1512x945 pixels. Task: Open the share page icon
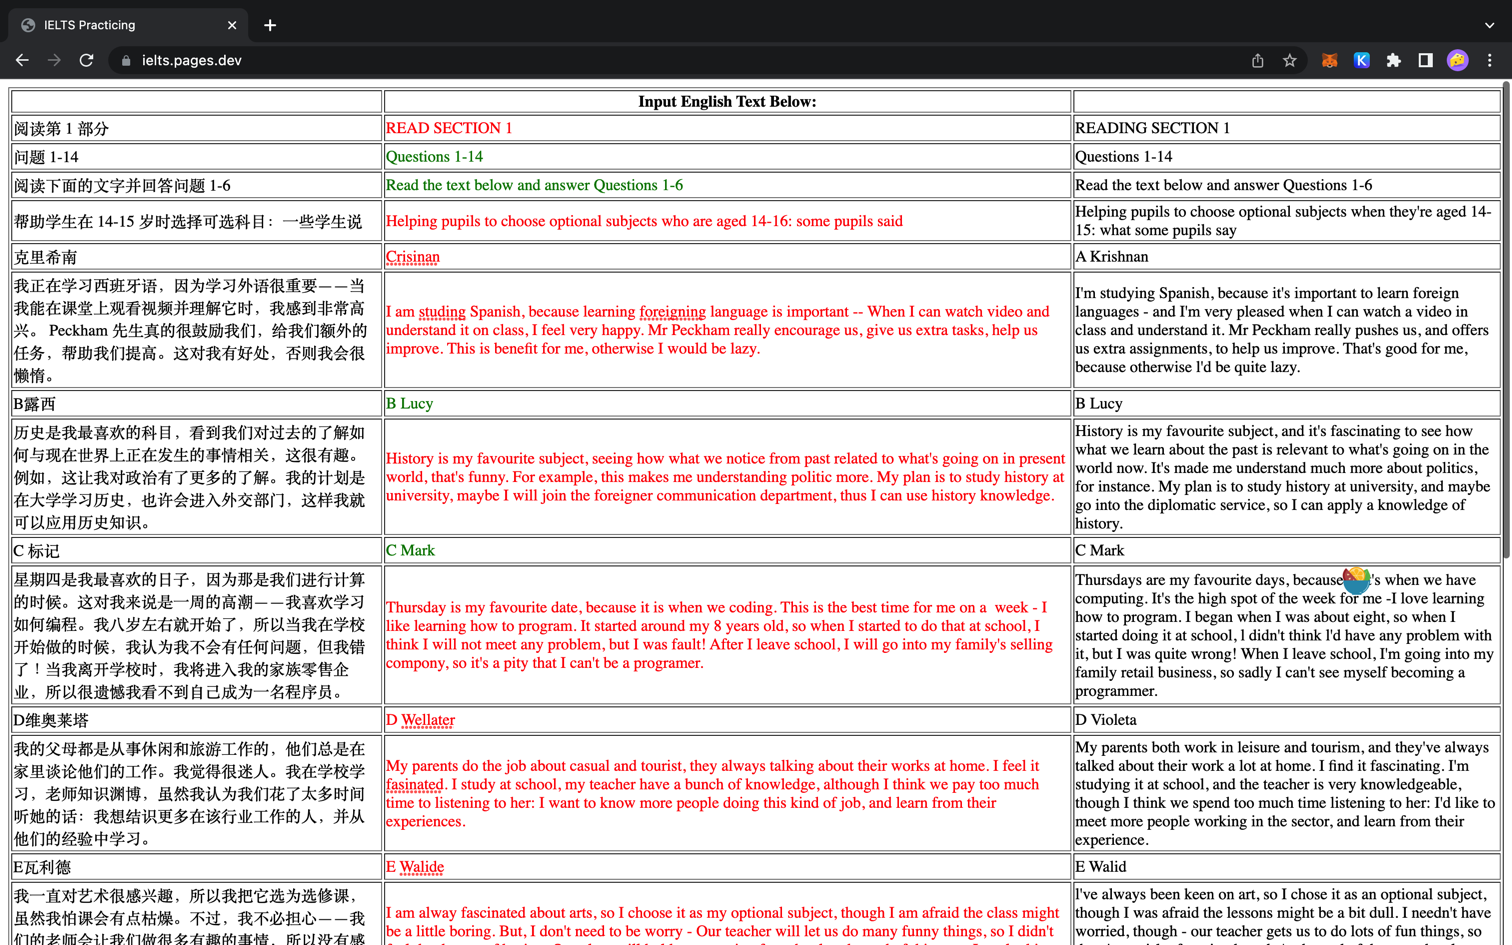1257,60
